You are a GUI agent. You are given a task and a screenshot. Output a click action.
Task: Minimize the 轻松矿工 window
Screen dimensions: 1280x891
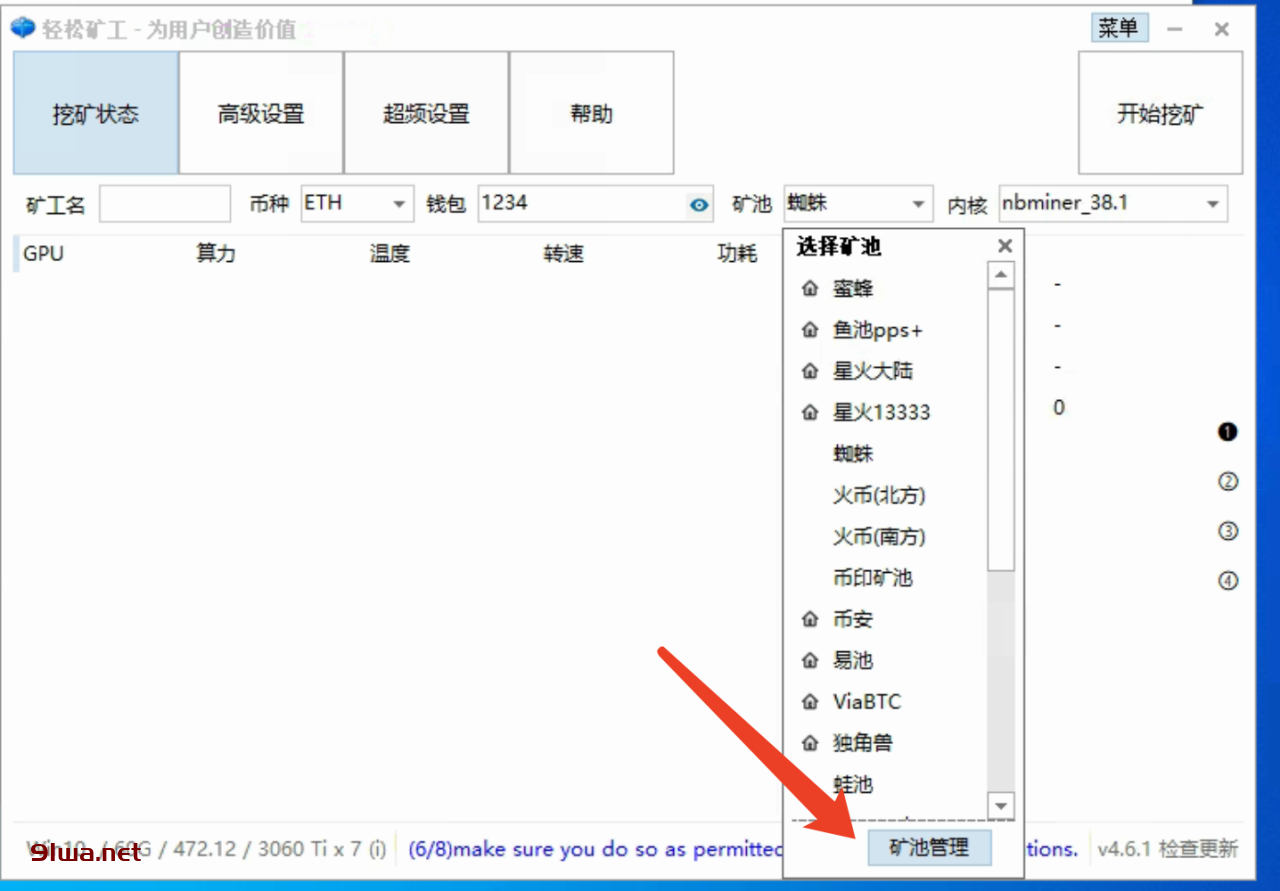pyautogui.click(x=1175, y=30)
